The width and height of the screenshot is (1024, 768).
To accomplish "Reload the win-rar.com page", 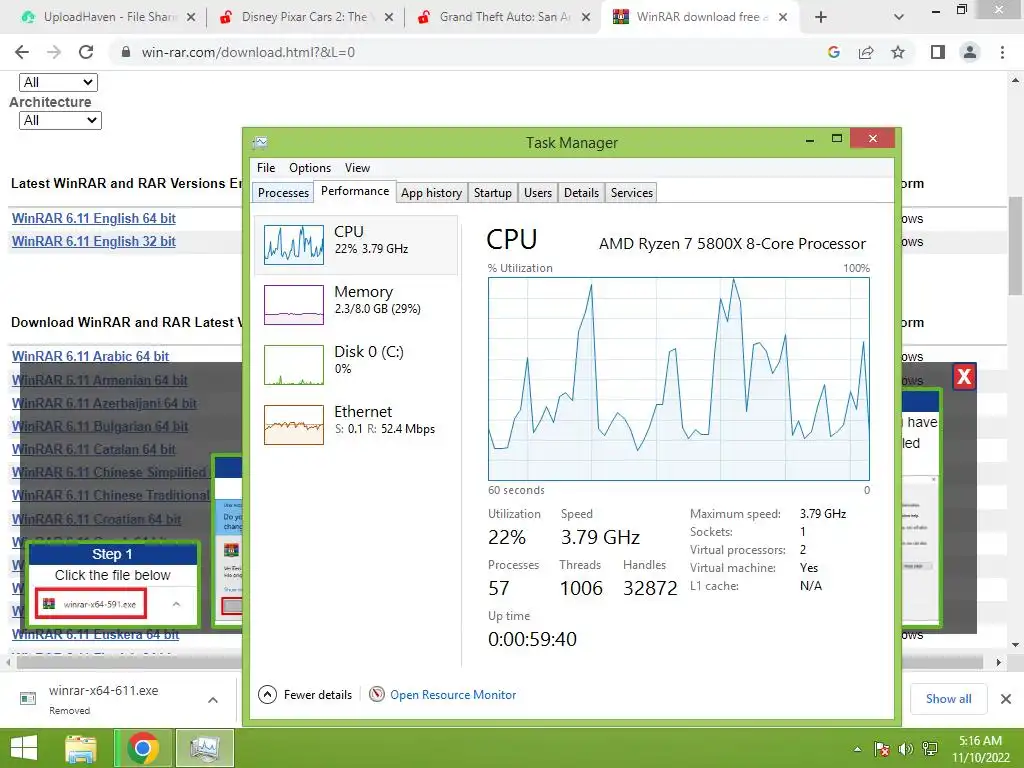I will (x=86, y=52).
